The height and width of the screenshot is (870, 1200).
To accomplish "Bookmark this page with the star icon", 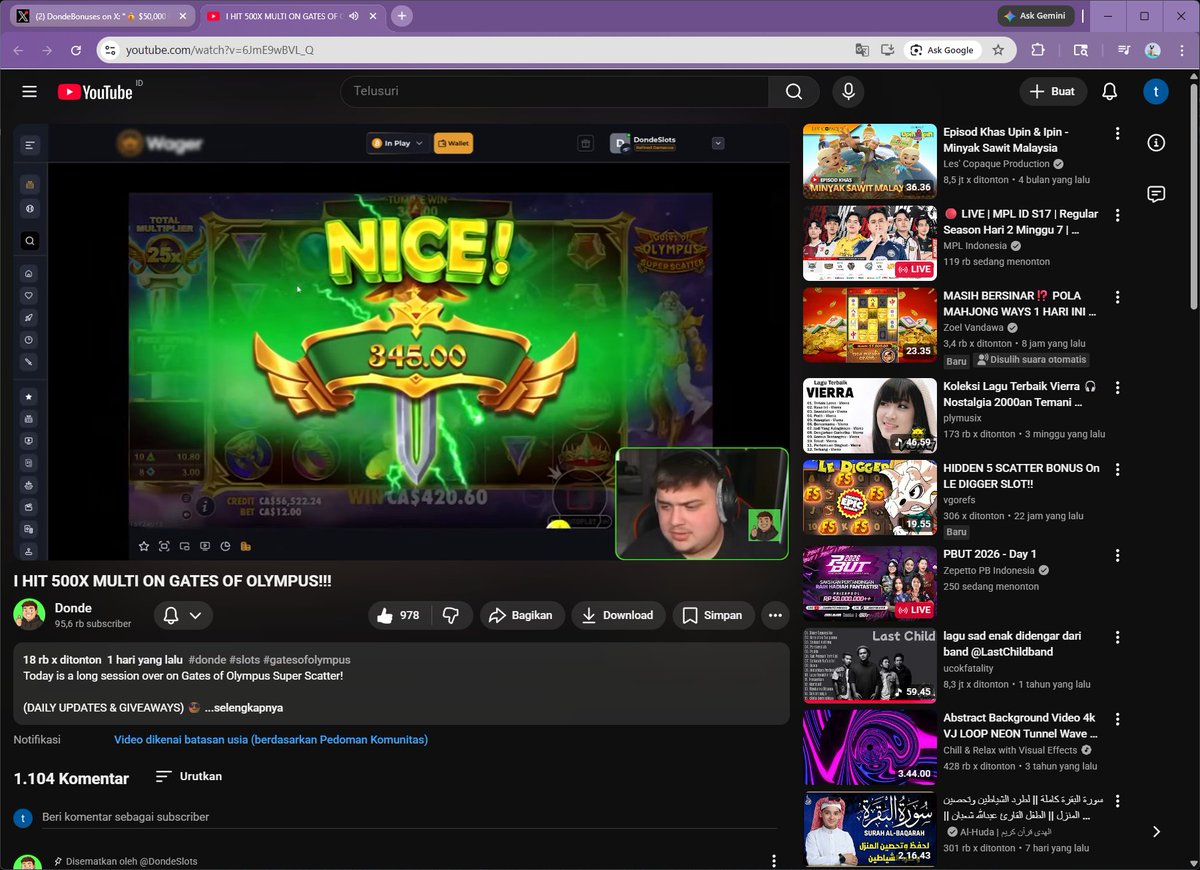I will click(996, 50).
